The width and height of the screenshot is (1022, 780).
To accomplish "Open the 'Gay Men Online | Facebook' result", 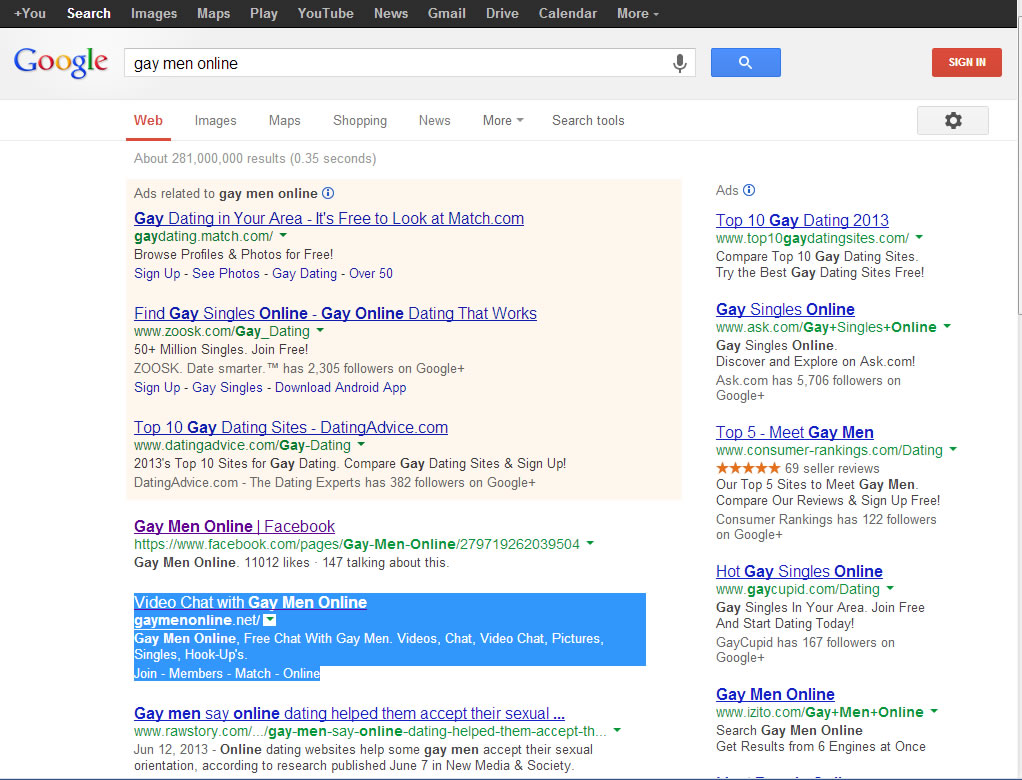I will tap(234, 526).
